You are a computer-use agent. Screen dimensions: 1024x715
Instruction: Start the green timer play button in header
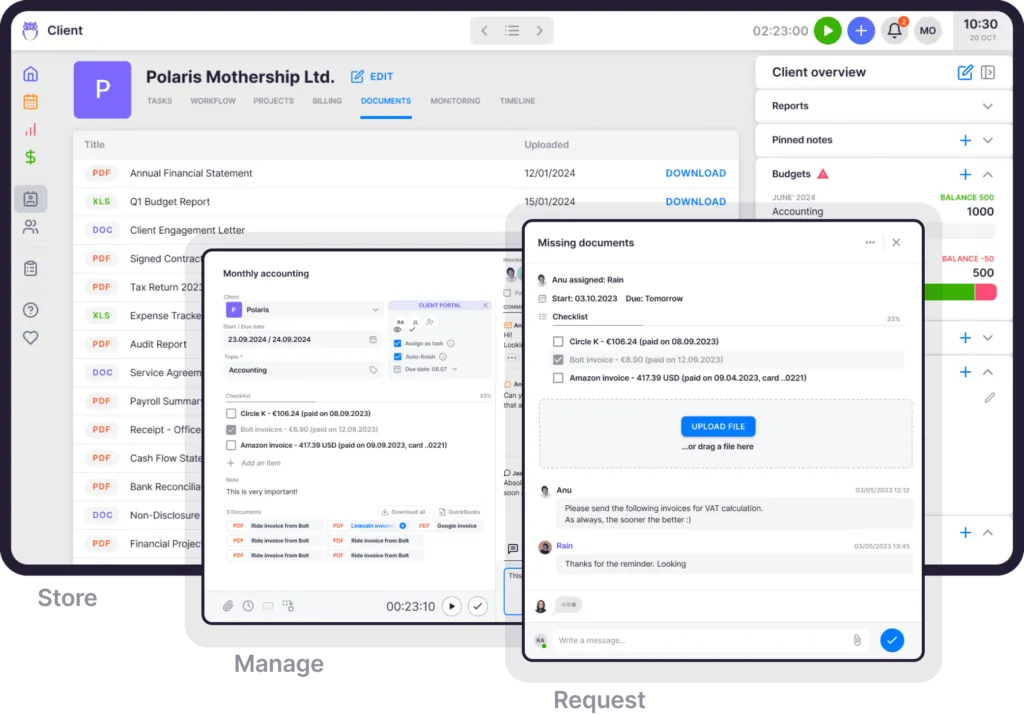point(827,31)
